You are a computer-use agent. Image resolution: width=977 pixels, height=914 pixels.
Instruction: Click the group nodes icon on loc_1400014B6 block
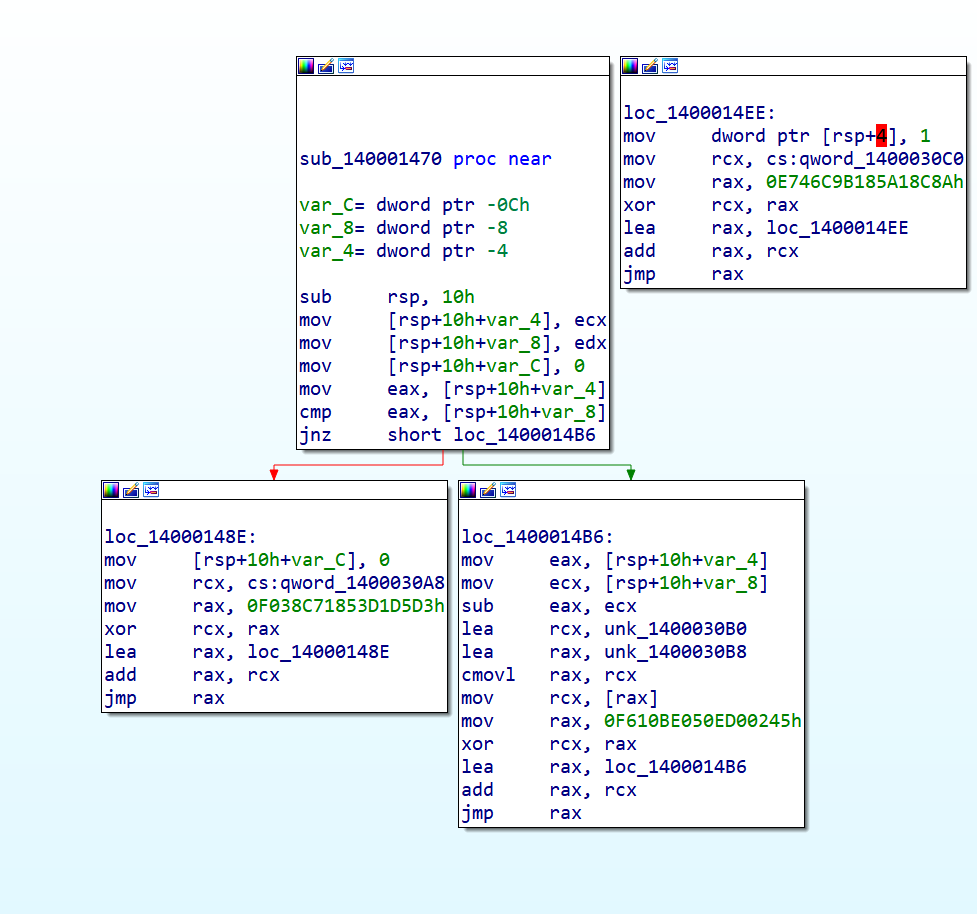coord(508,490)
